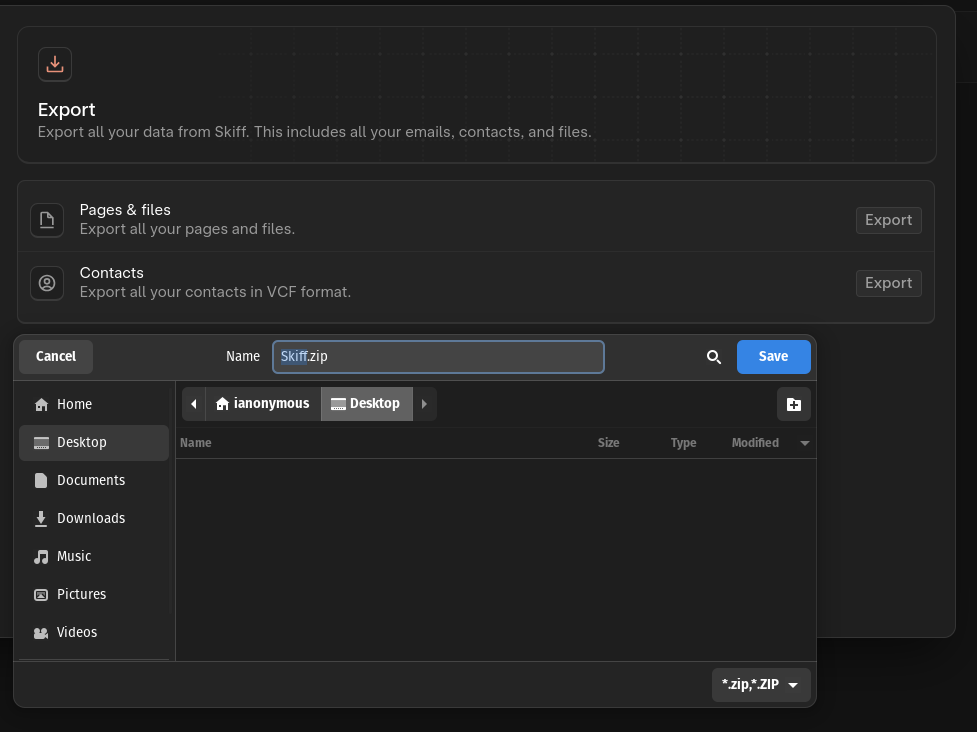The height and width of the screenshot is (732, 977).
Task: Select Documents in the sidebar
Action: coord(90,480)
